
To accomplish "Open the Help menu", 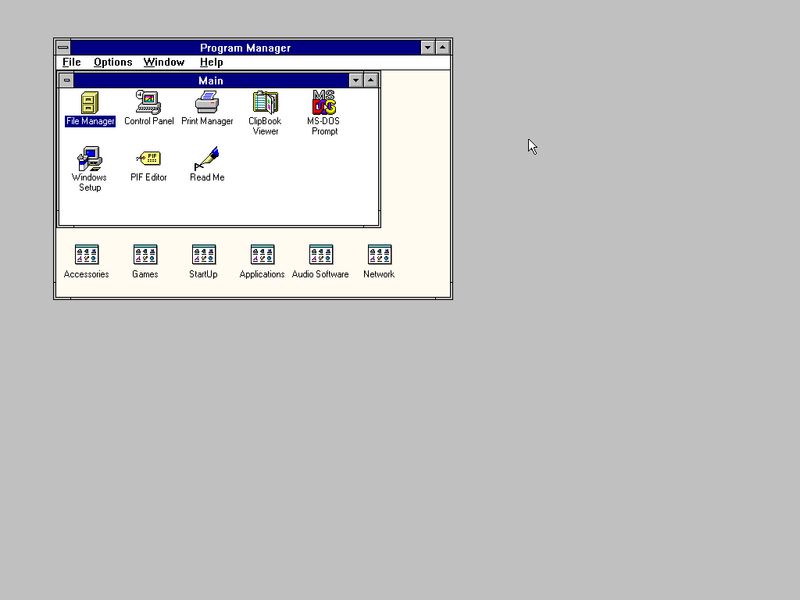I will click(x=211, y=62).
